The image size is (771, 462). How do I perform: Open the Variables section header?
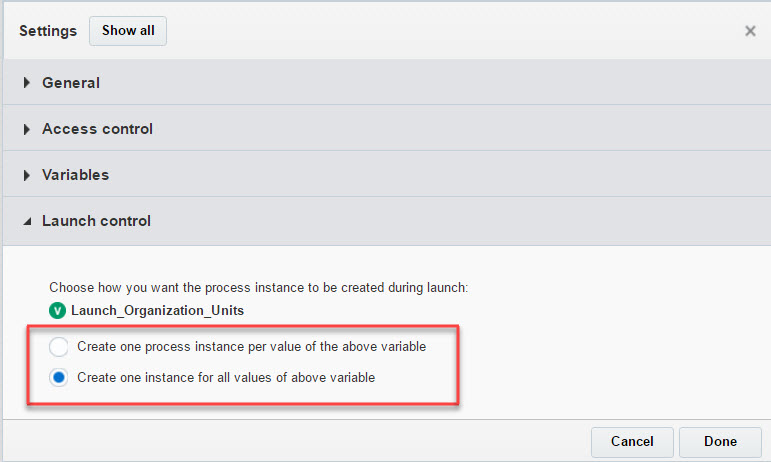[x=75, y=175]
